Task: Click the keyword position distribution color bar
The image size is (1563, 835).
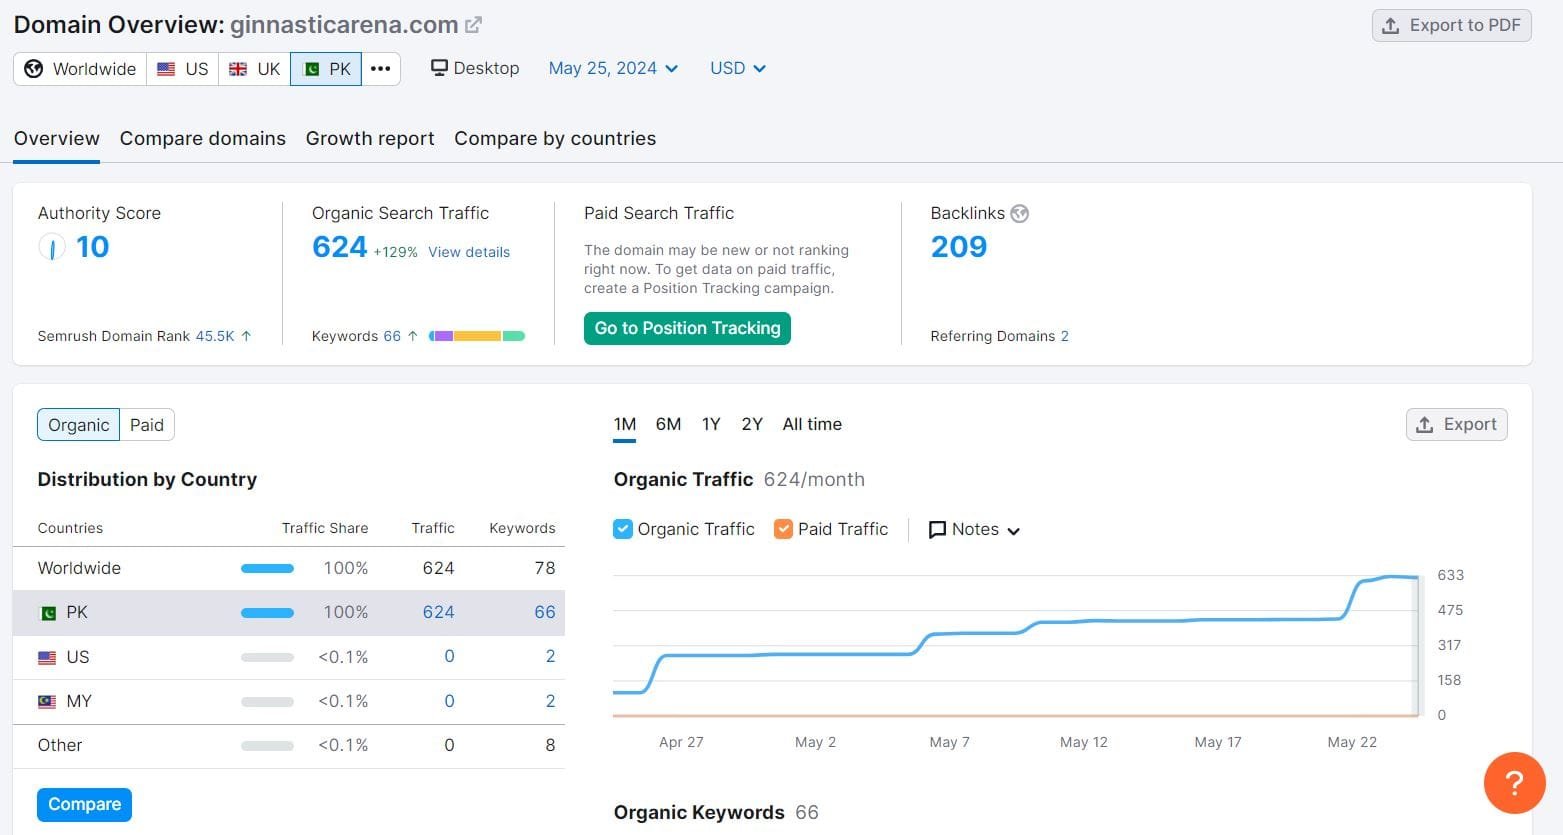Action: [x=477, y=336]
